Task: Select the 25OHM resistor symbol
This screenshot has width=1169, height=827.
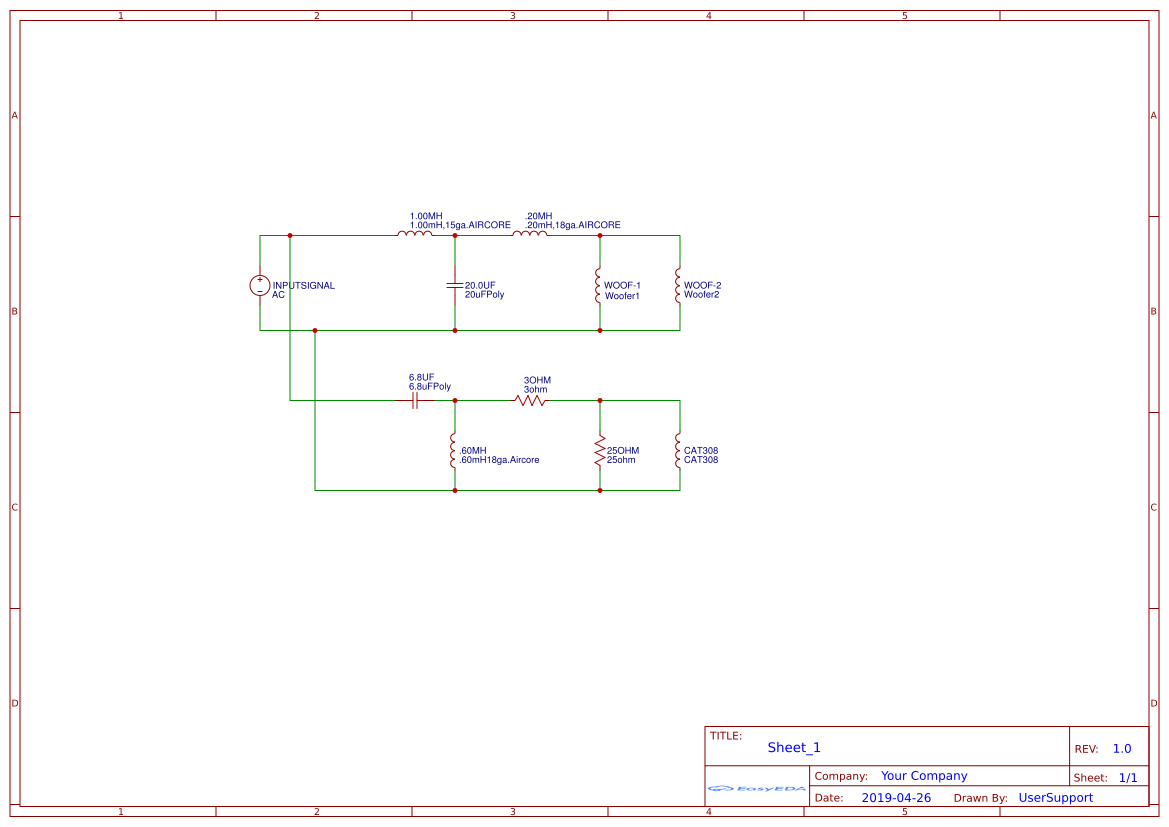Action: (x=600, y=451)
